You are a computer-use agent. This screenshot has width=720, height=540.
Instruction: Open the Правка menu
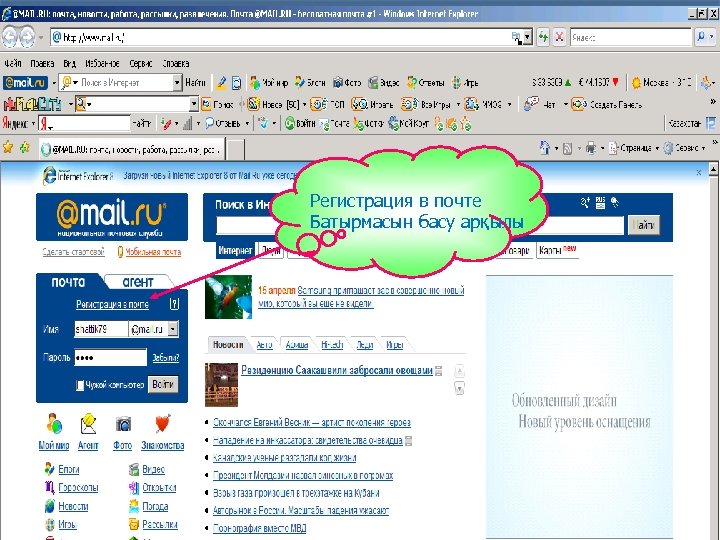[x=42, y=63]
